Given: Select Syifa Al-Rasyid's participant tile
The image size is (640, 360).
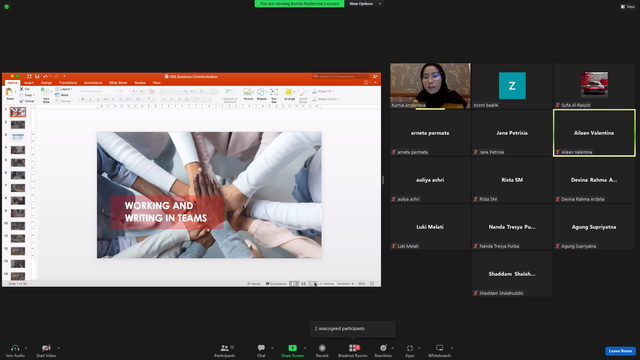Looking at the screenshot, I should 594,86.
